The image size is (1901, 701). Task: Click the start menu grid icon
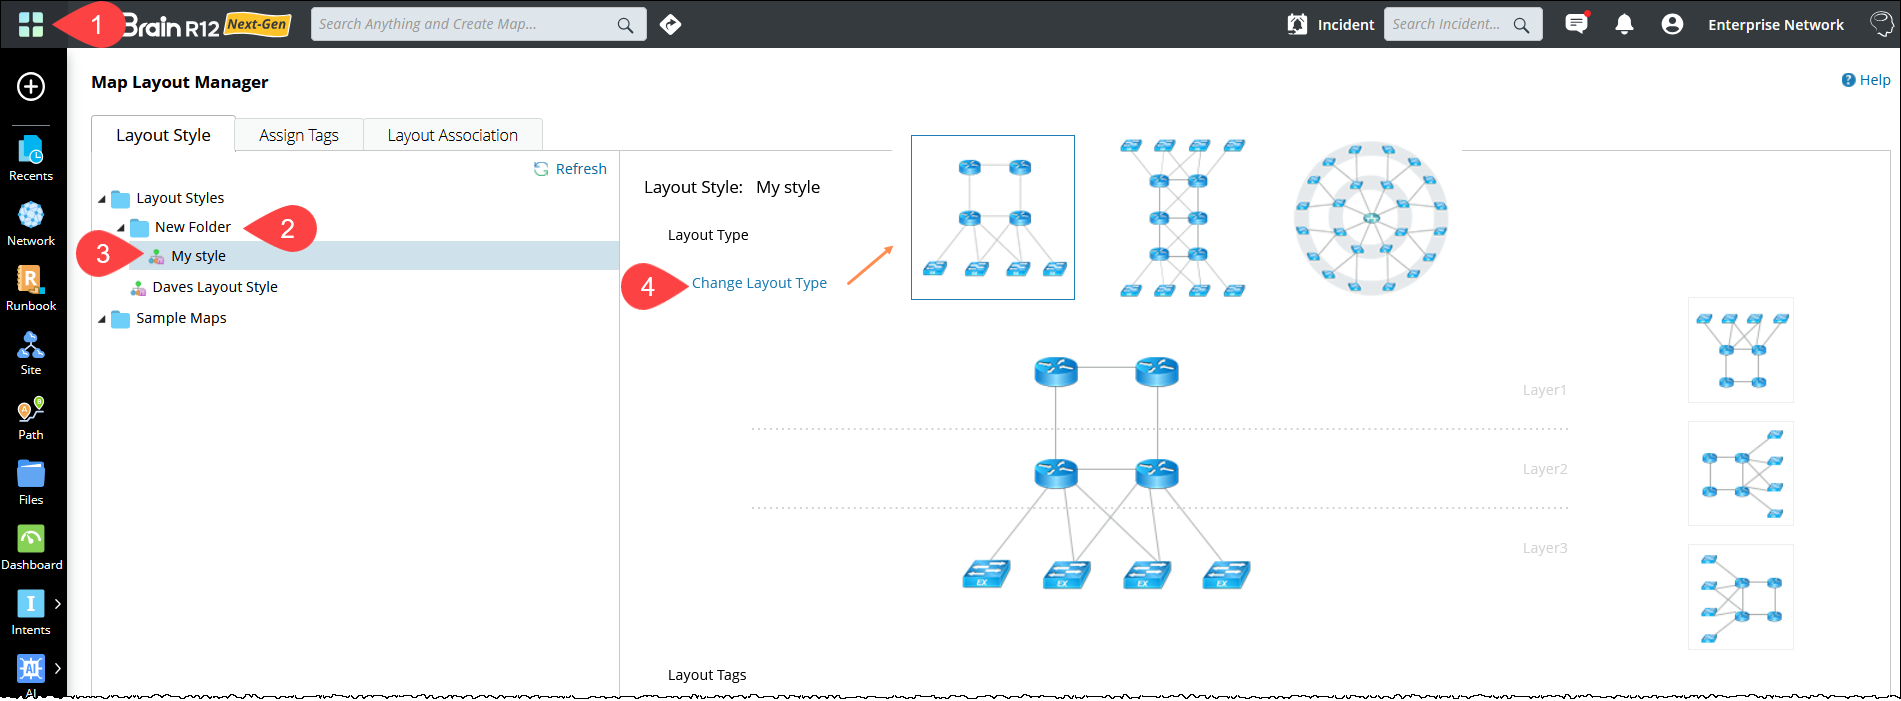pos(31,24)
